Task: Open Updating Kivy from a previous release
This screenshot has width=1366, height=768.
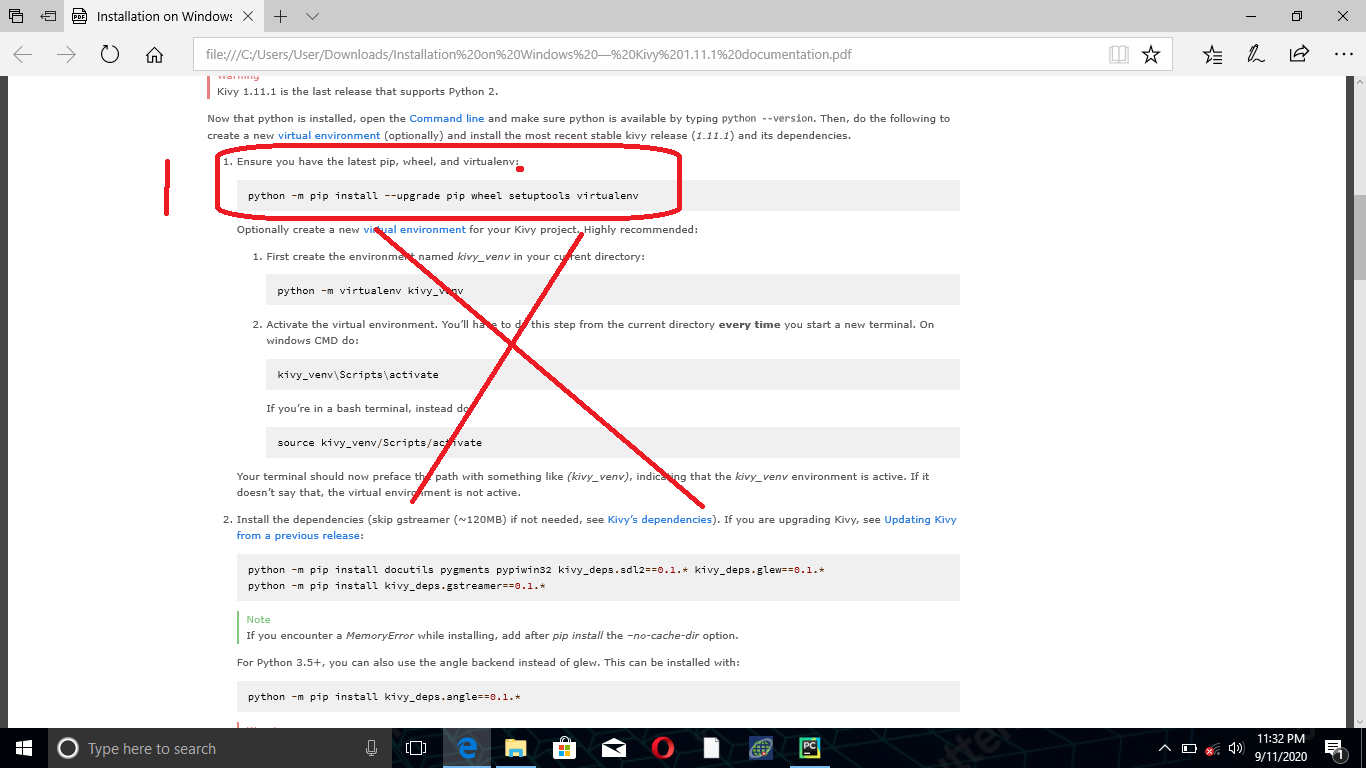Action: [920, 519]
